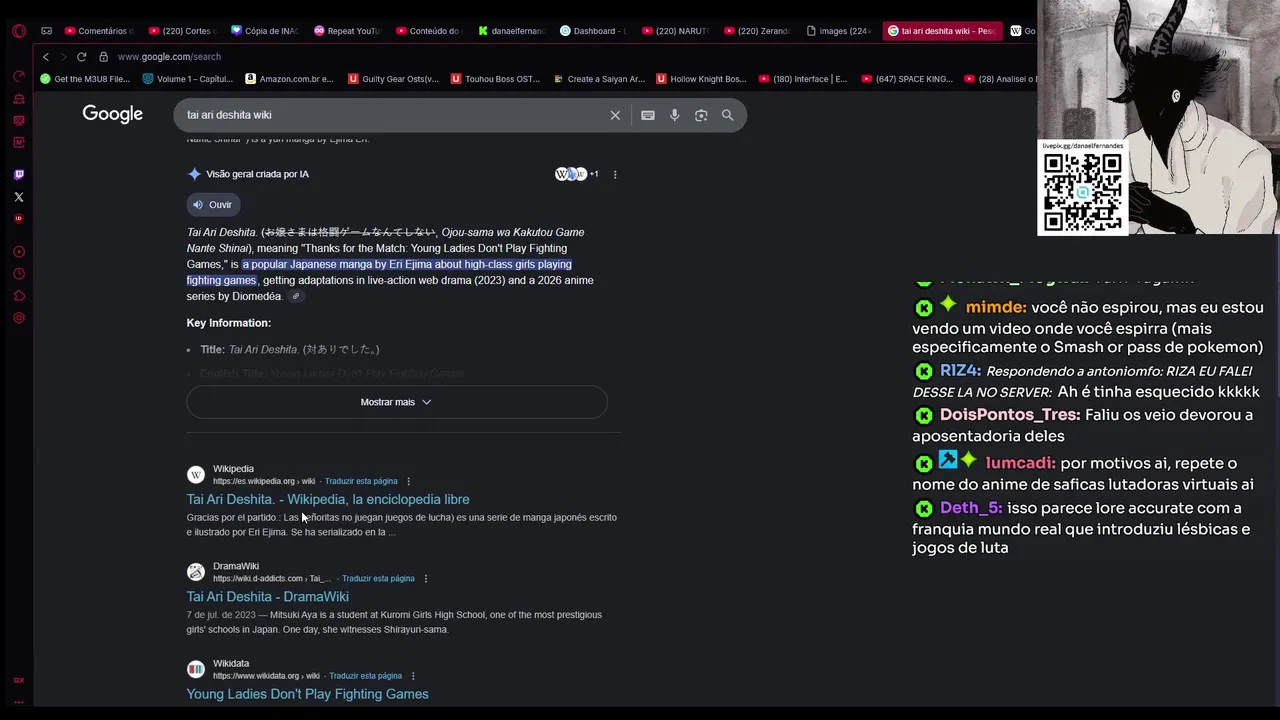Switch to the images (224x tab

(x=842, y=31)
